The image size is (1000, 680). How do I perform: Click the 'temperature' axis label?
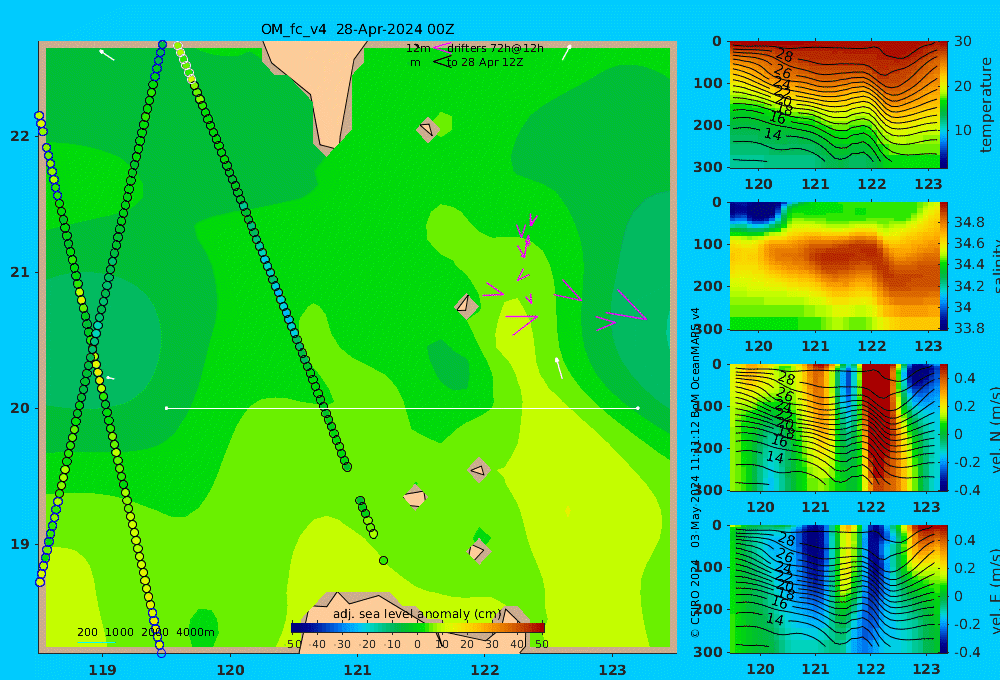(987, 105)
